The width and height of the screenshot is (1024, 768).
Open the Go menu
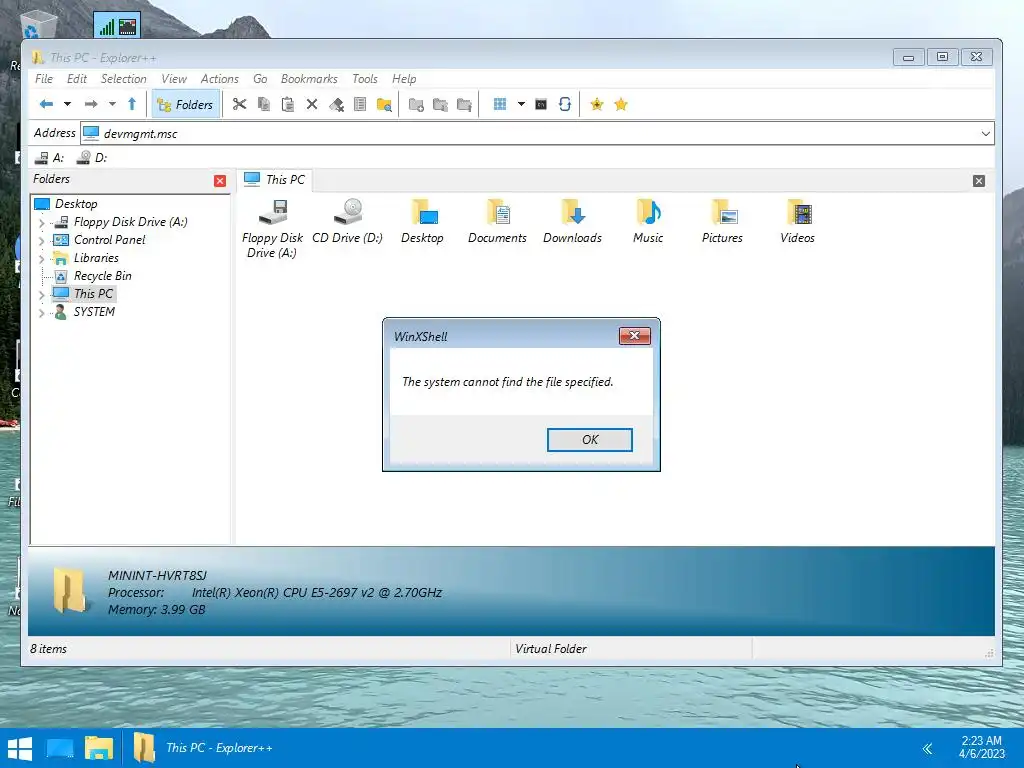pos(260,79)
